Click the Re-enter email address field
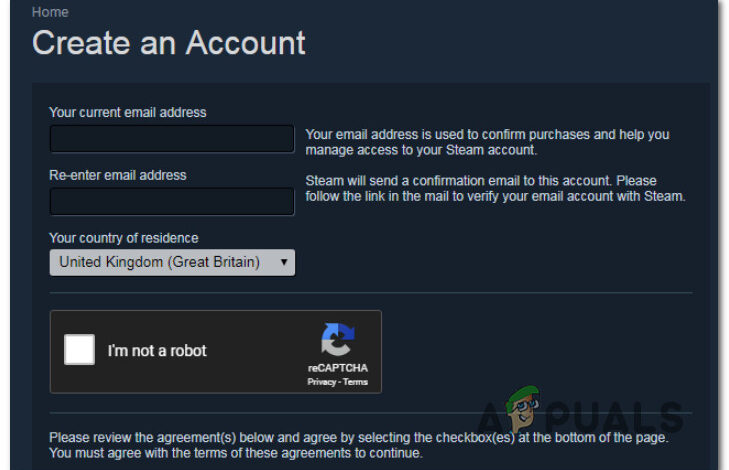Viewport: 729px width, 470px height. point(172,201)
